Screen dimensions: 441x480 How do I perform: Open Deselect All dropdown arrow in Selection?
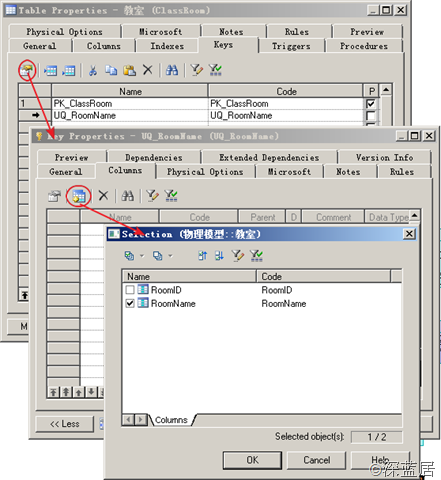click(170, 256)
